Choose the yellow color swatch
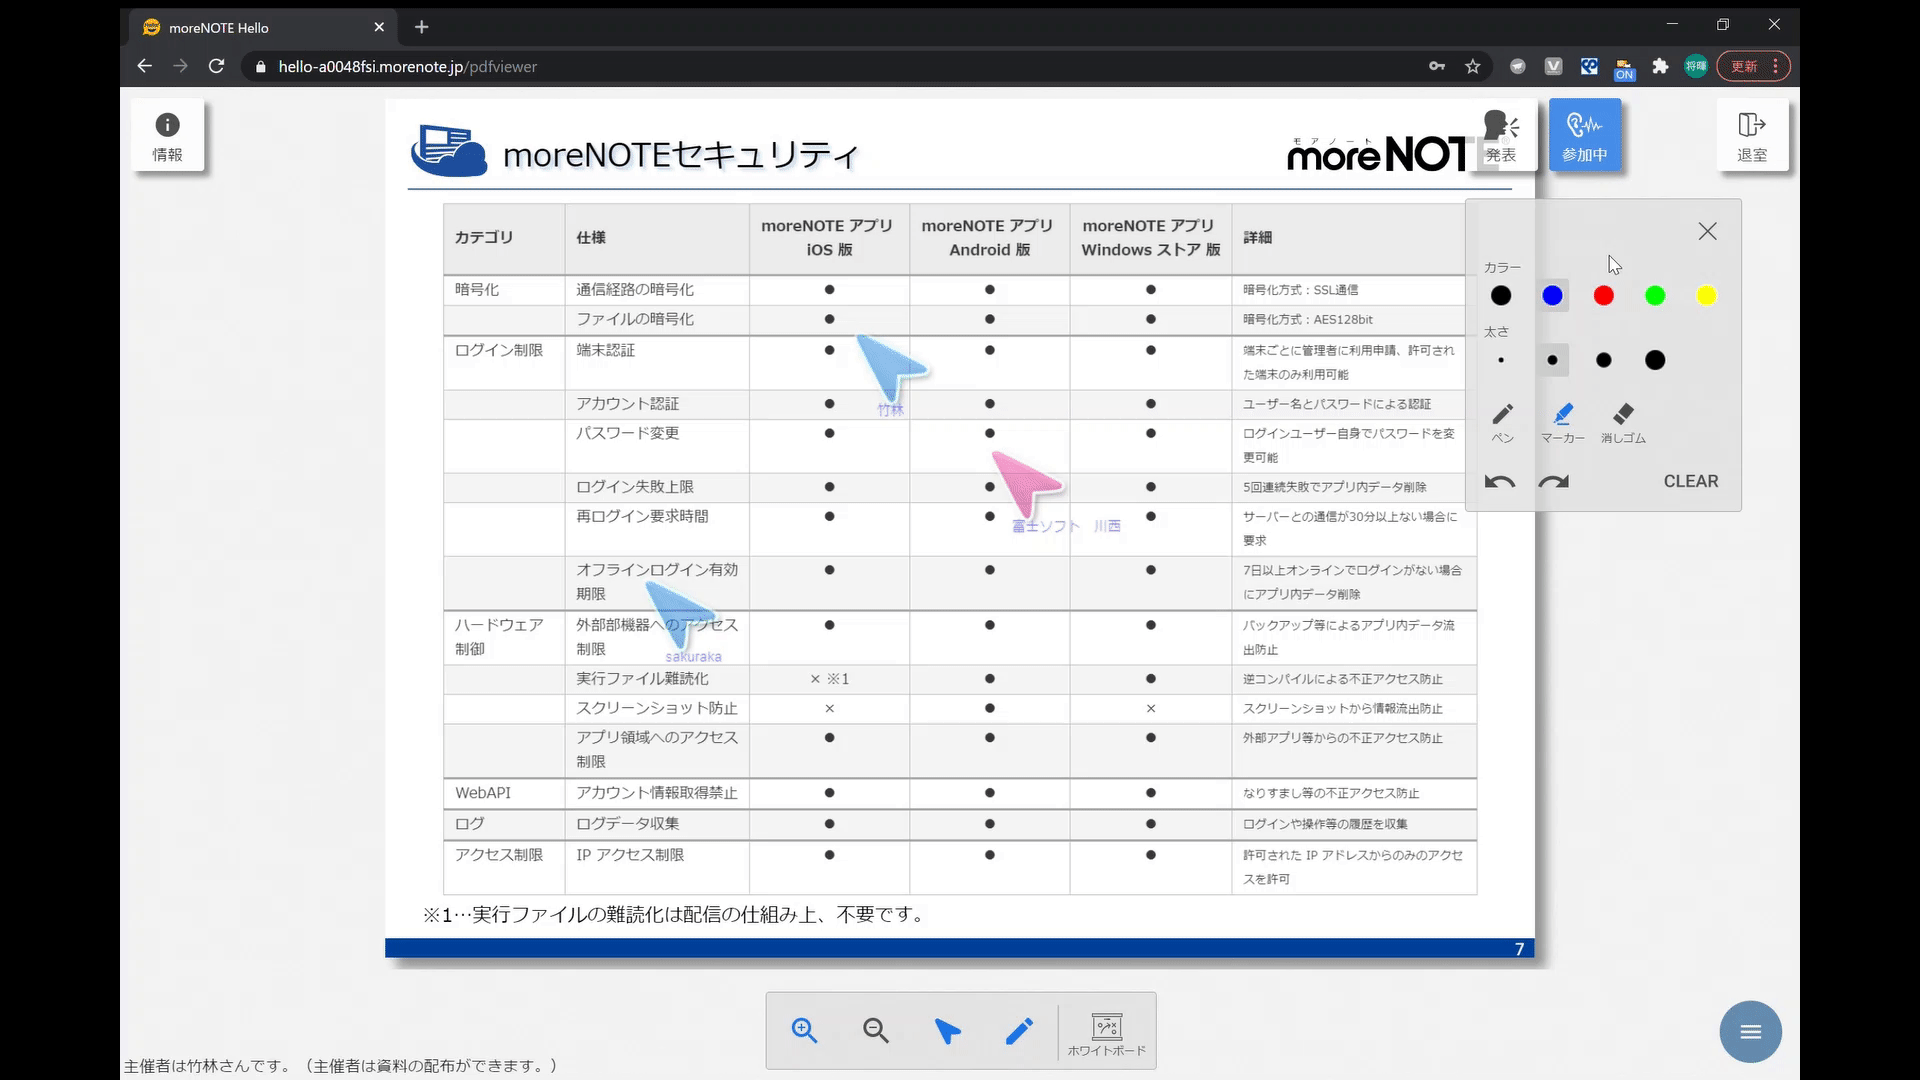 pyautogui.click(x=1706, y=296)
